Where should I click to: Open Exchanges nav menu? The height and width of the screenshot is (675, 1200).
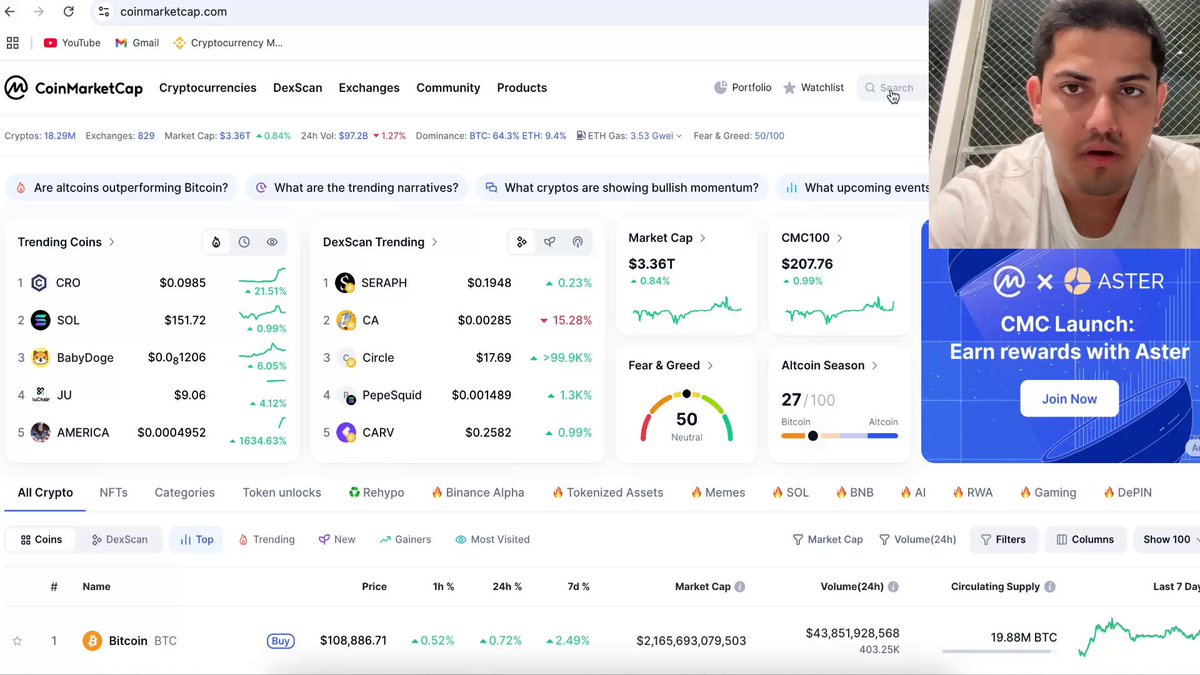point(369,88)
